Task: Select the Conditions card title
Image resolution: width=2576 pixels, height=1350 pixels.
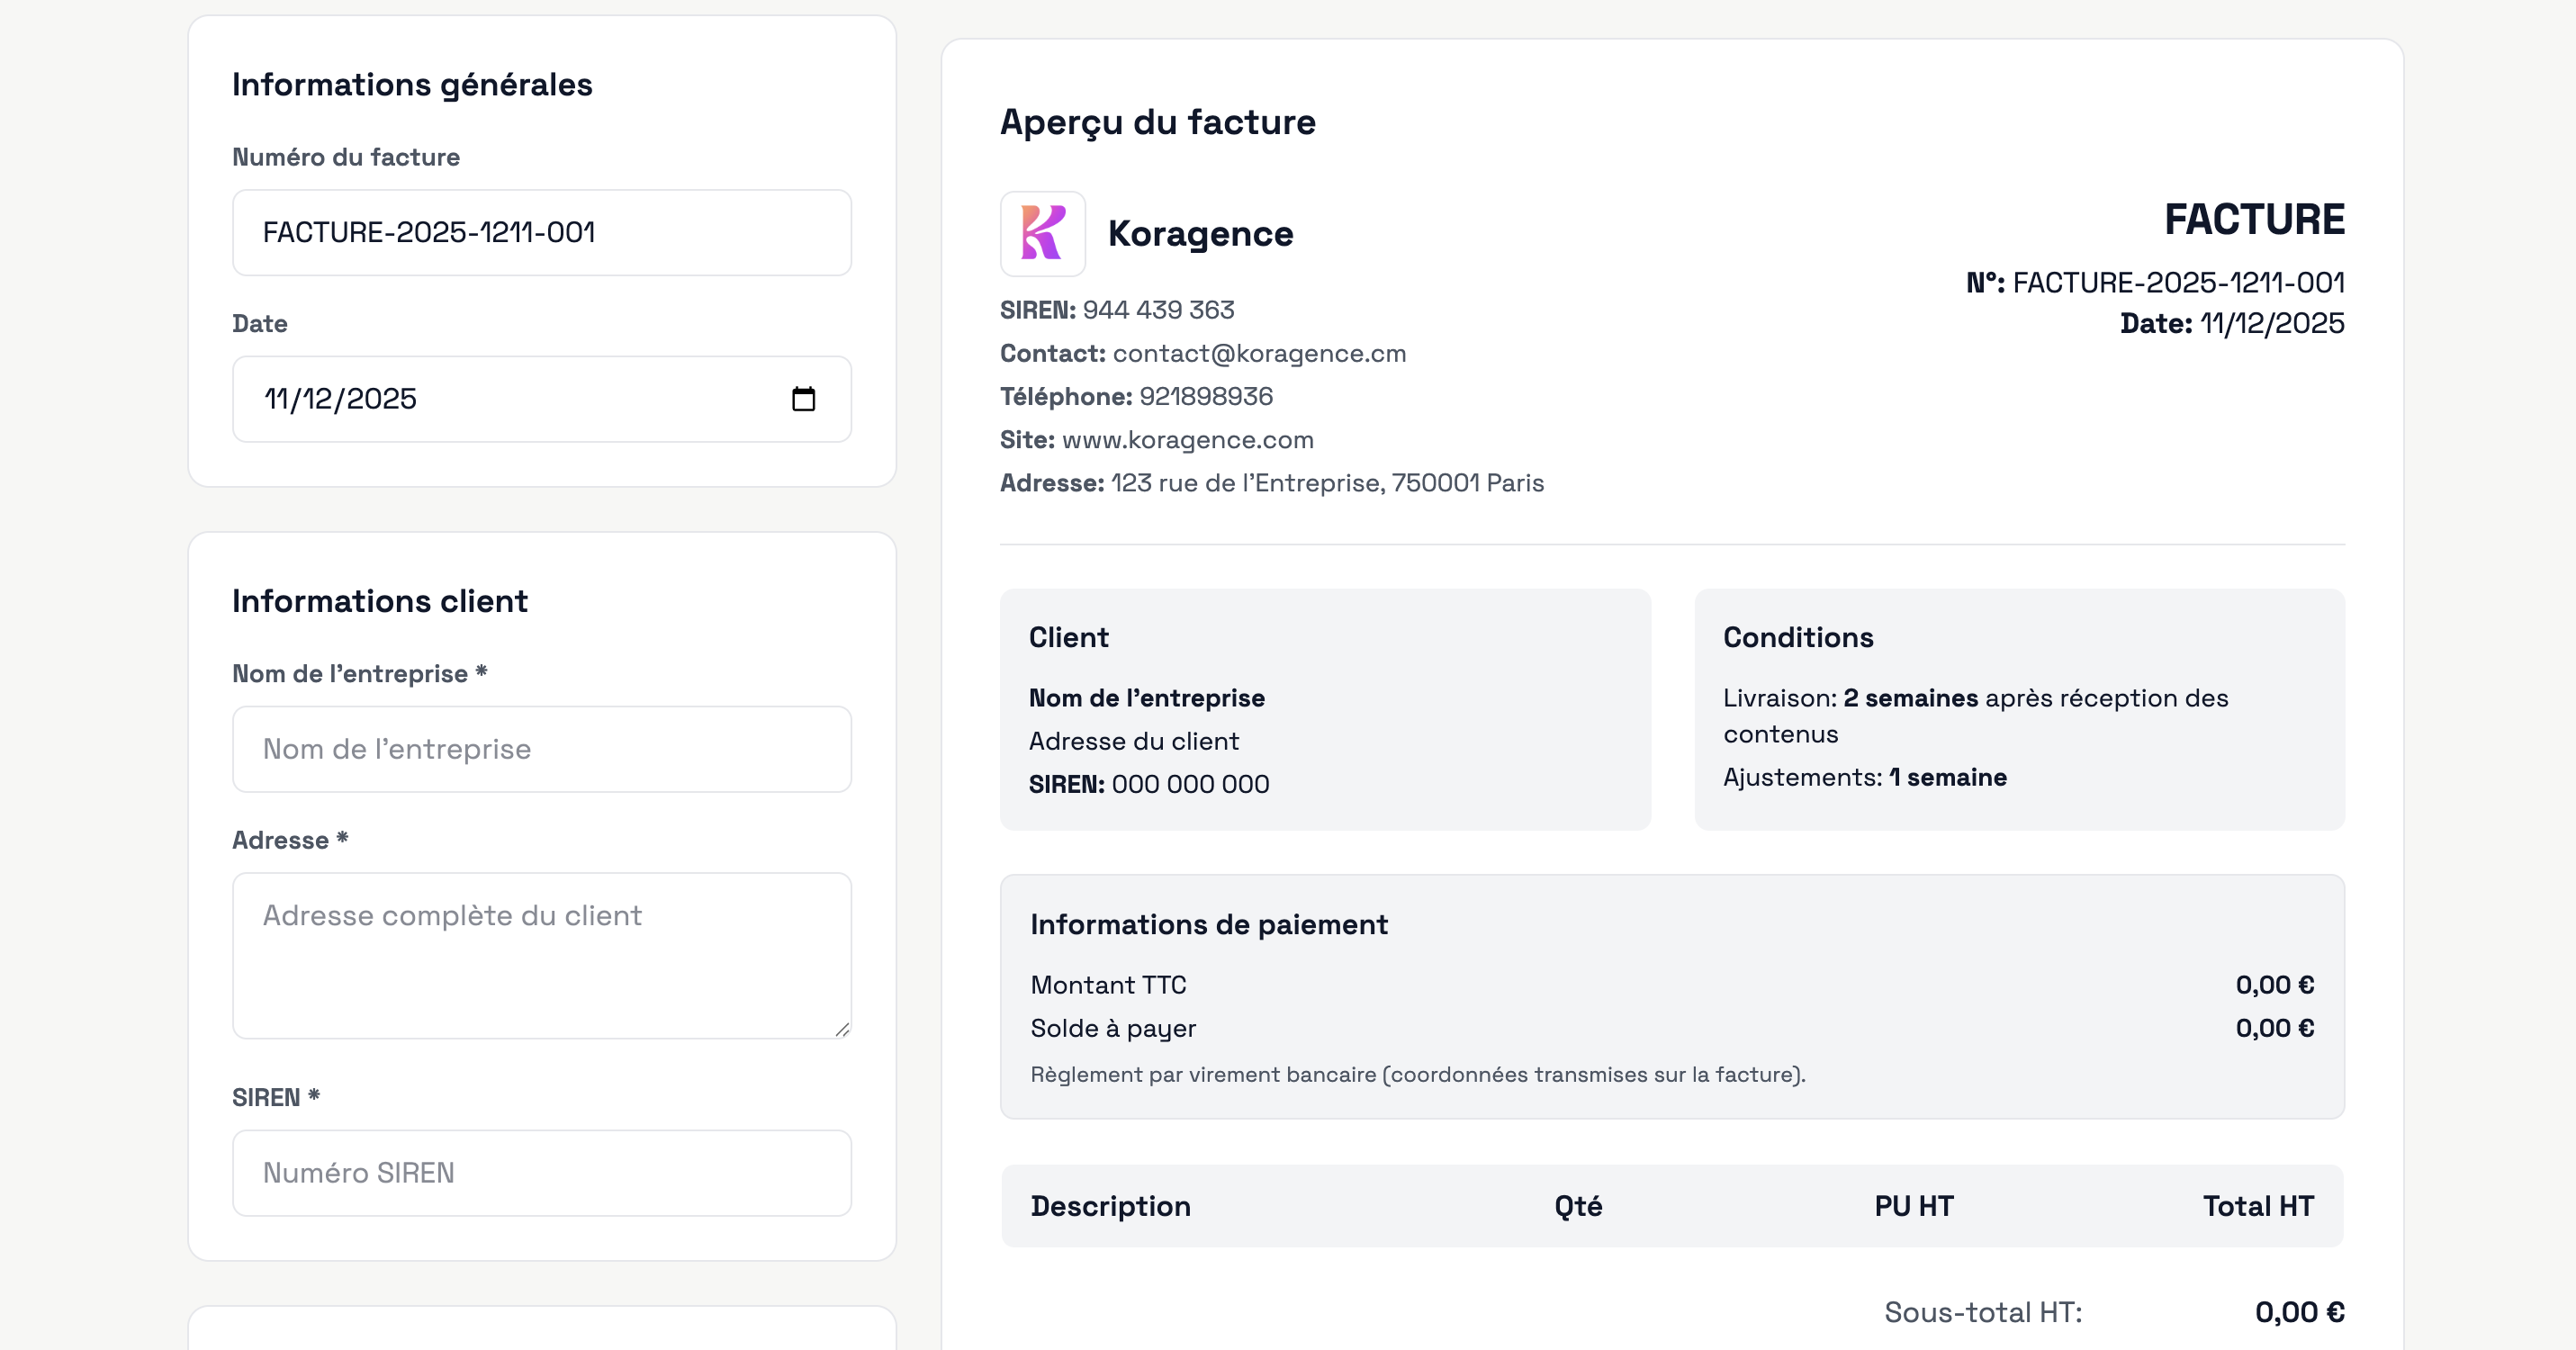Action: pyautogui.click(x=1797, y=638)
